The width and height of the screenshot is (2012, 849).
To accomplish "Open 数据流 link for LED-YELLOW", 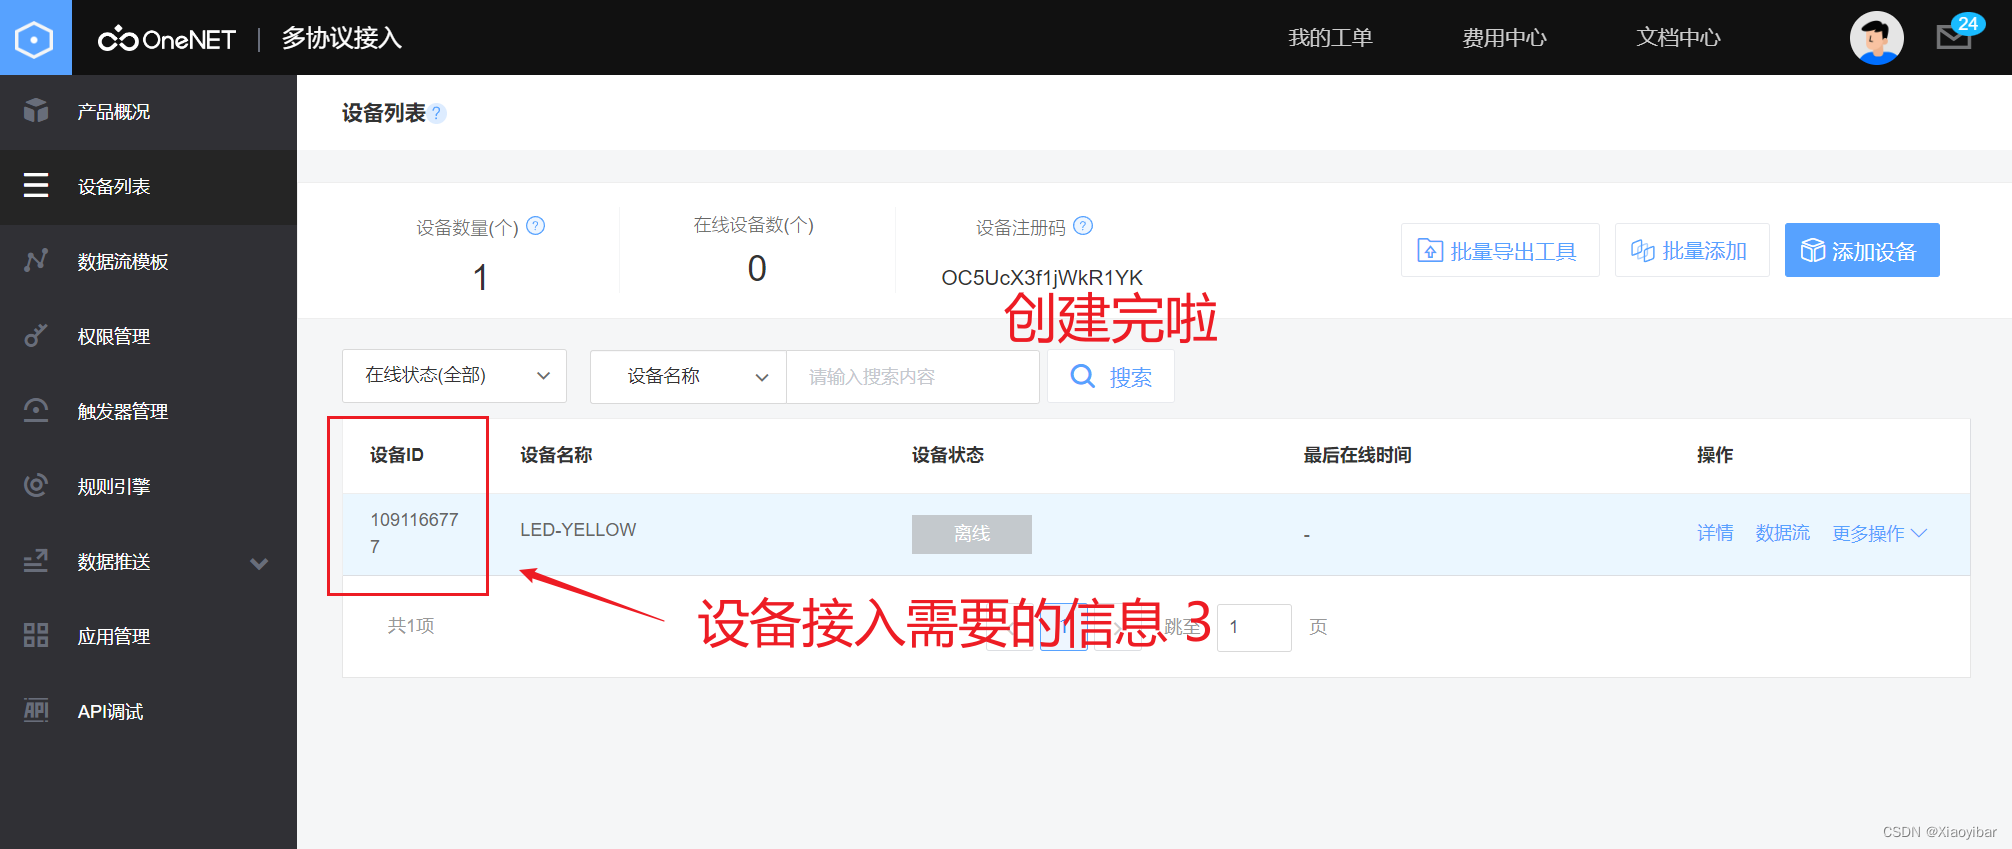I will coord(1783,533).
